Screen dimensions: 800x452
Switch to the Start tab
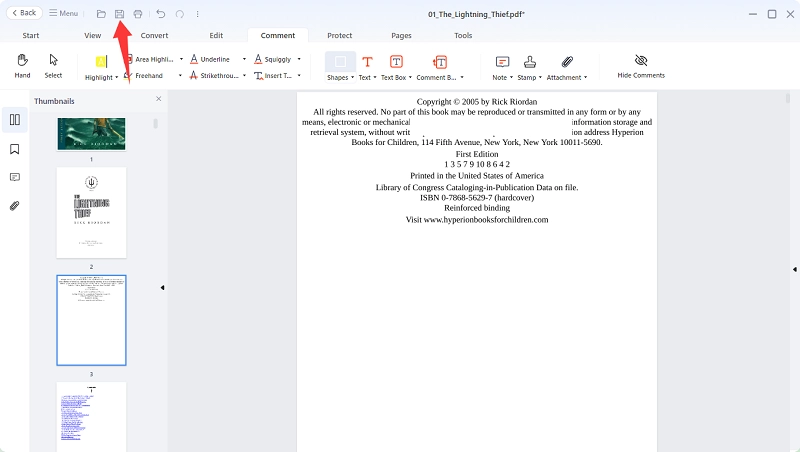[x=31, y=35]
